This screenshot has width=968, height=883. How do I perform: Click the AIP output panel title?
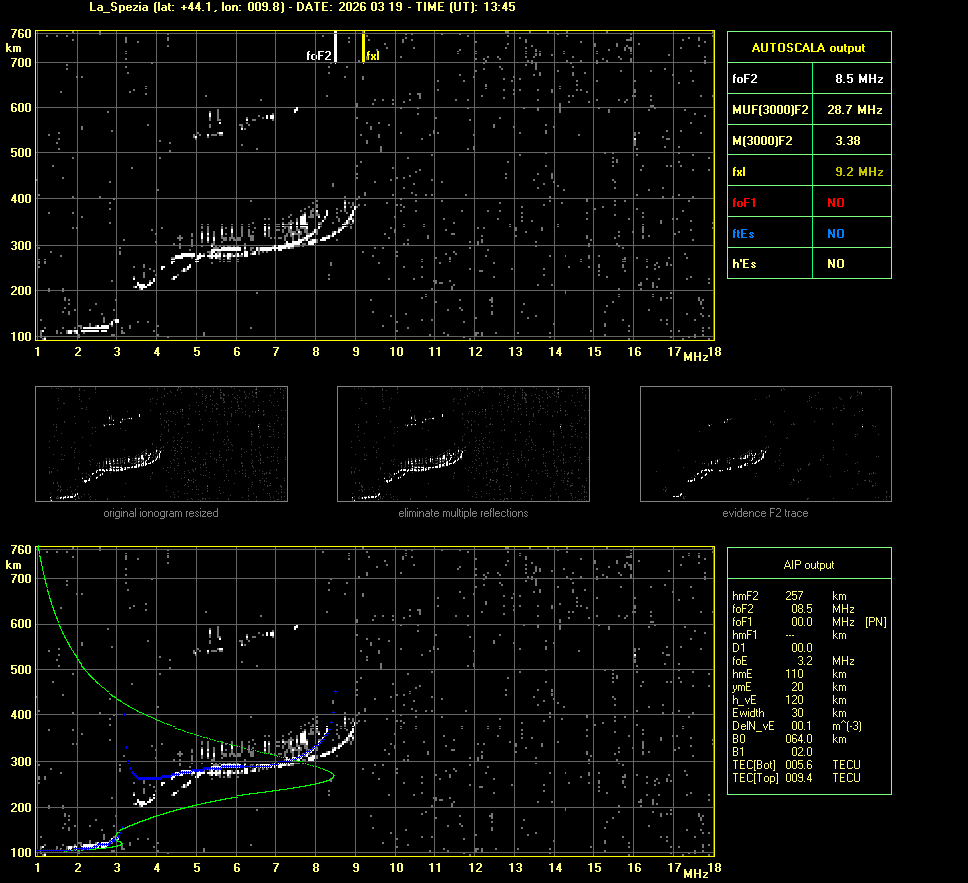coord(808,565)
